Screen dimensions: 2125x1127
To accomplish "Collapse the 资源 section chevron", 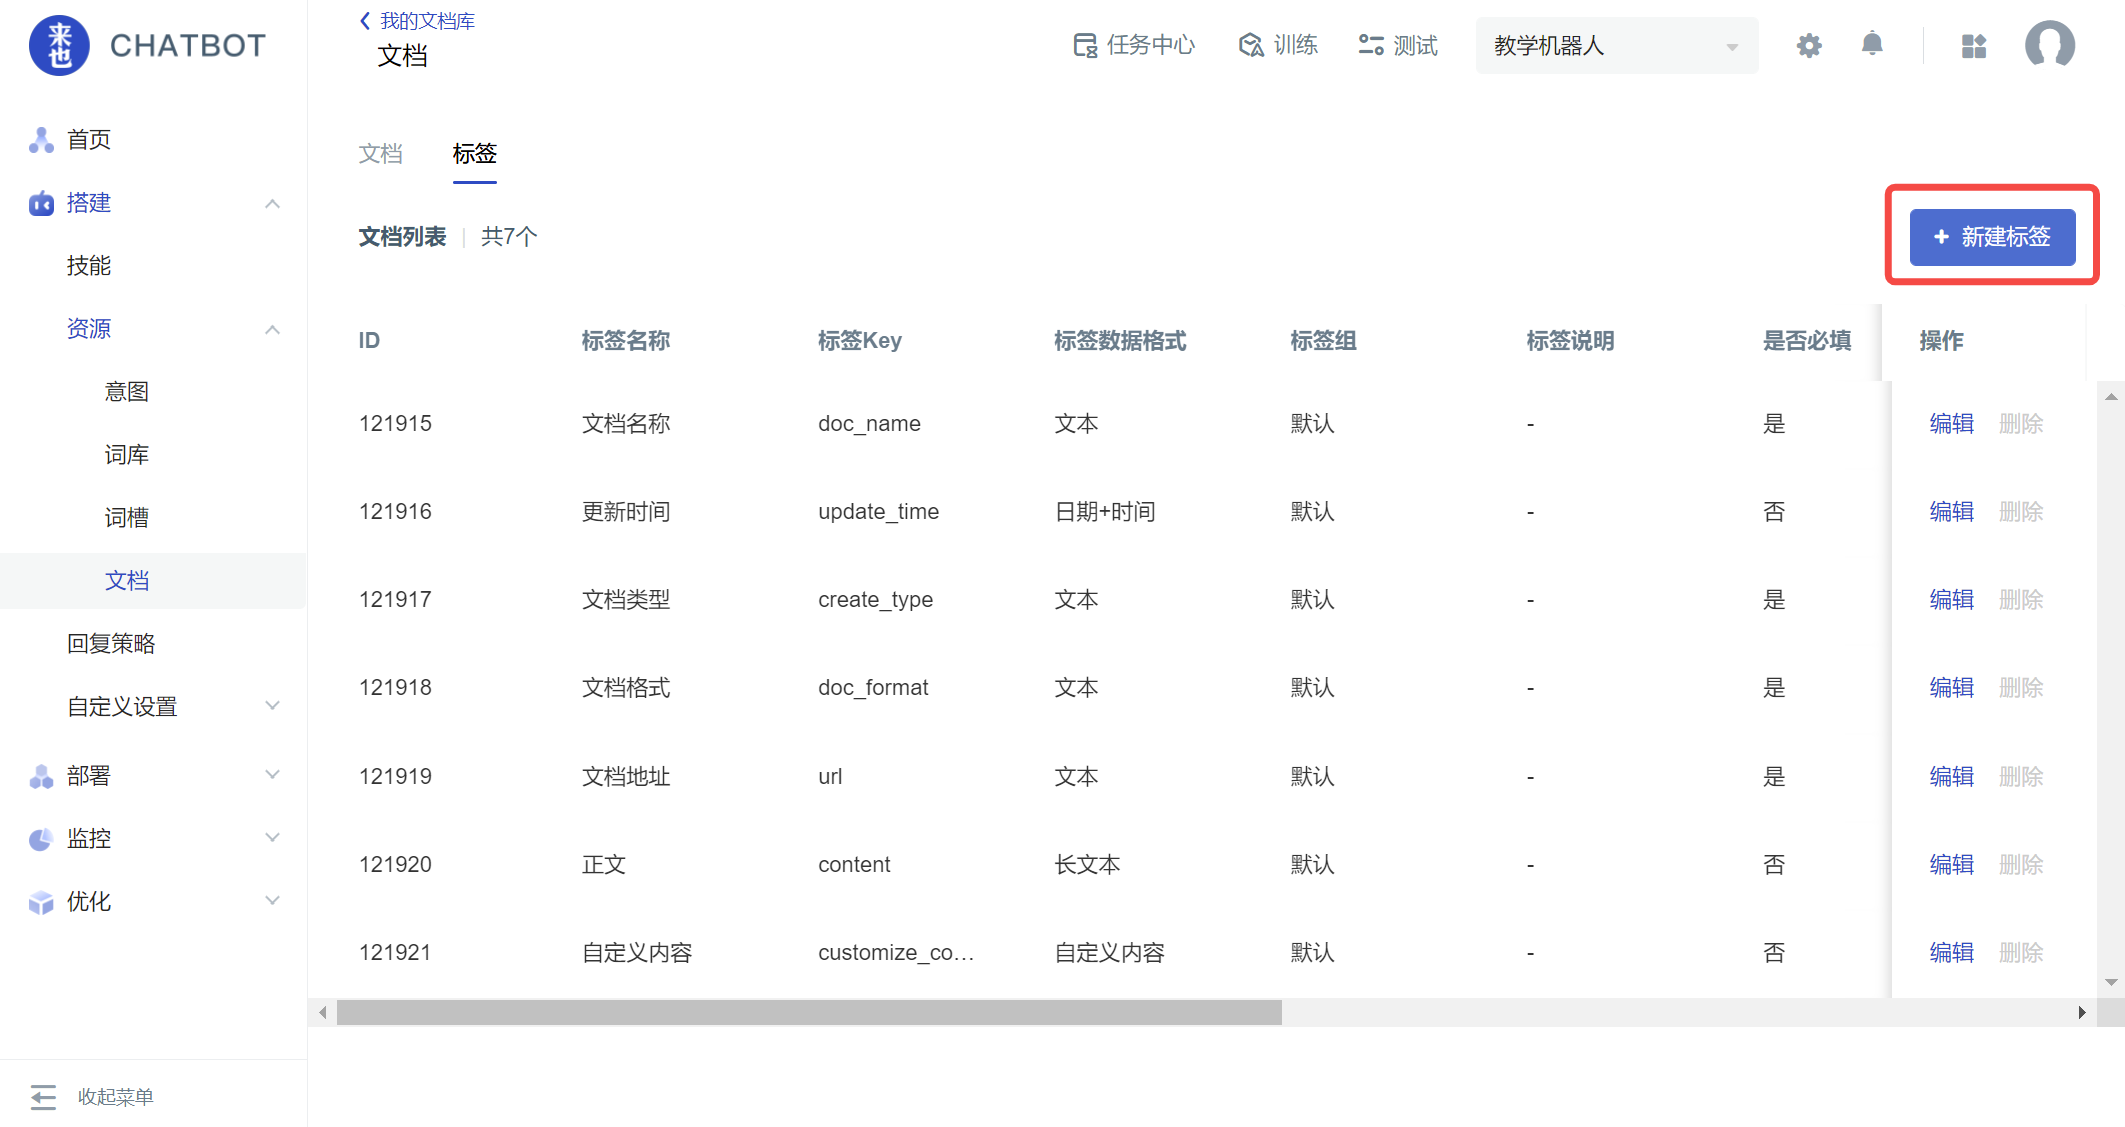I will [x=272, y=329].
